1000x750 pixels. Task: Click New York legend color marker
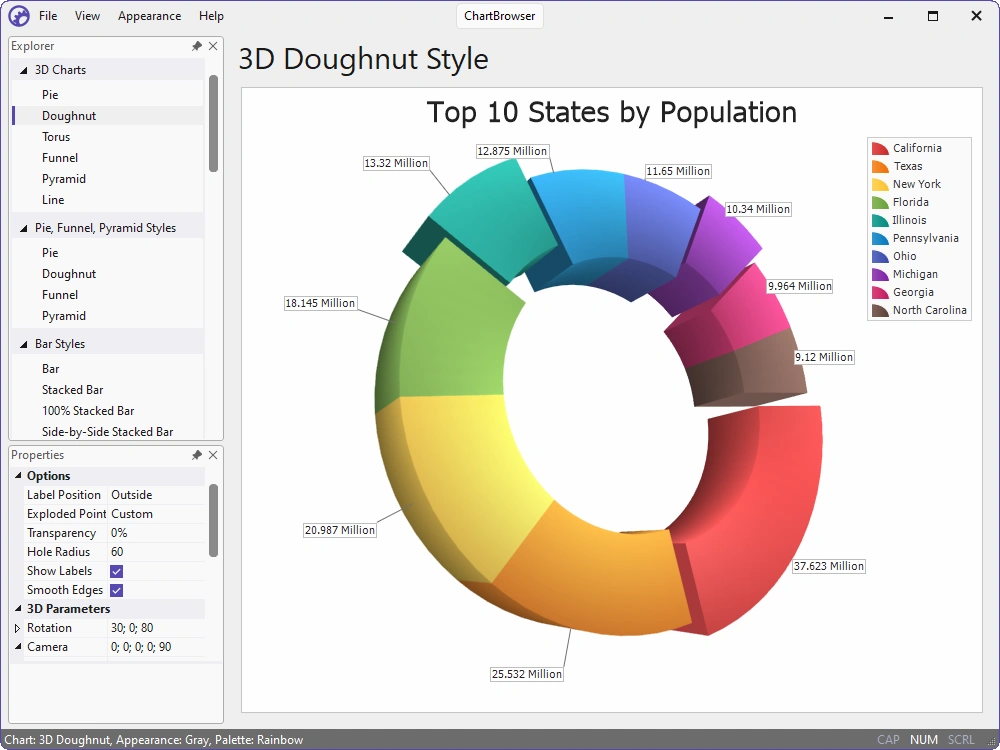(x=880, y=184)
